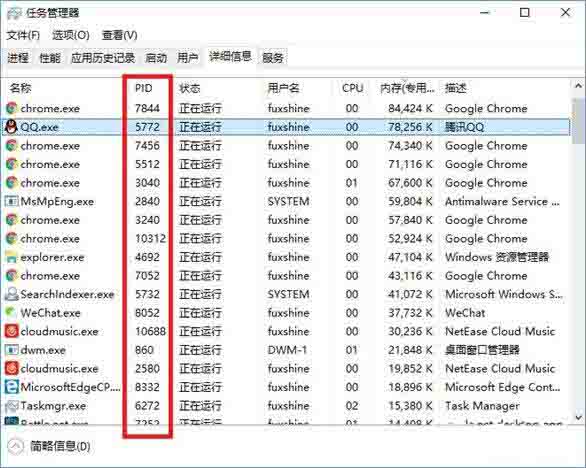Click the PID value 8332
The width and height of the screenshot is (586, 468).
click(x=147, y=387)
